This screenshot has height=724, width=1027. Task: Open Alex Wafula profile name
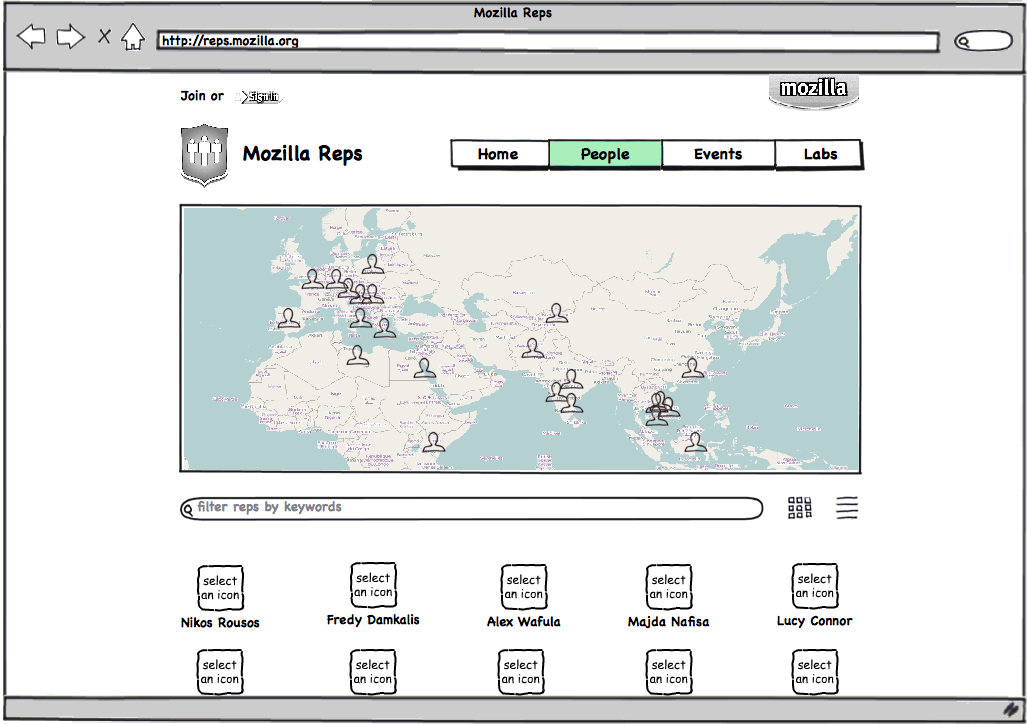point(523,622)
